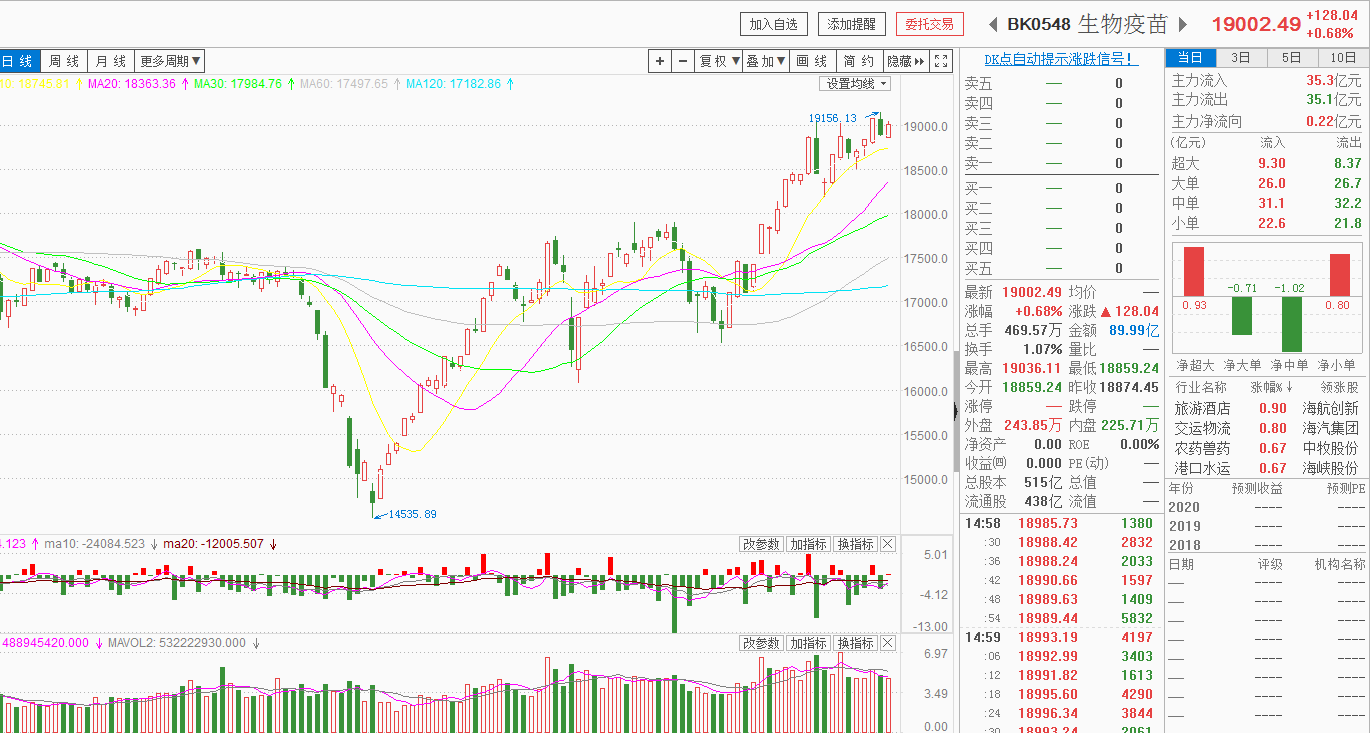Zoom out the chart with minus button
Viewport: 1370px width, 733px height.
click(683, 61)
